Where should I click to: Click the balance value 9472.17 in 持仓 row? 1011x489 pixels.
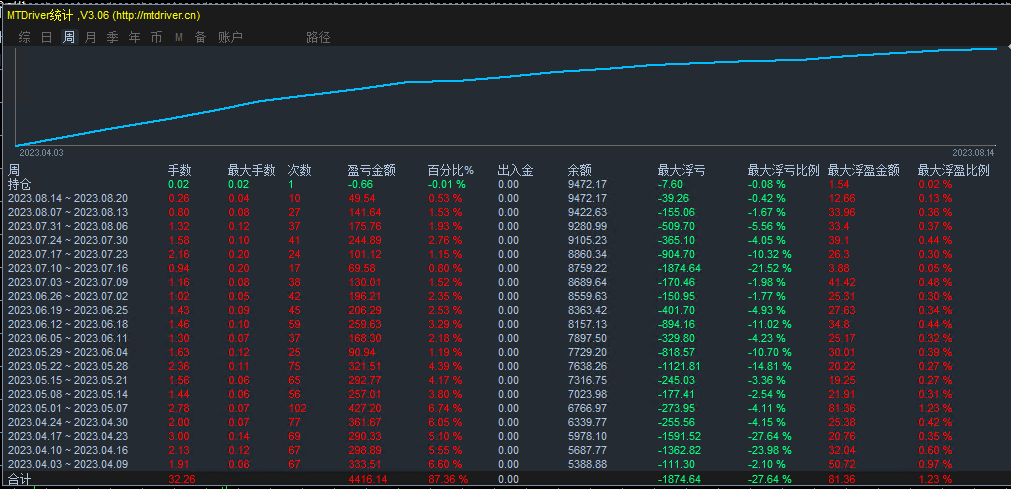[x=587, y=184]
